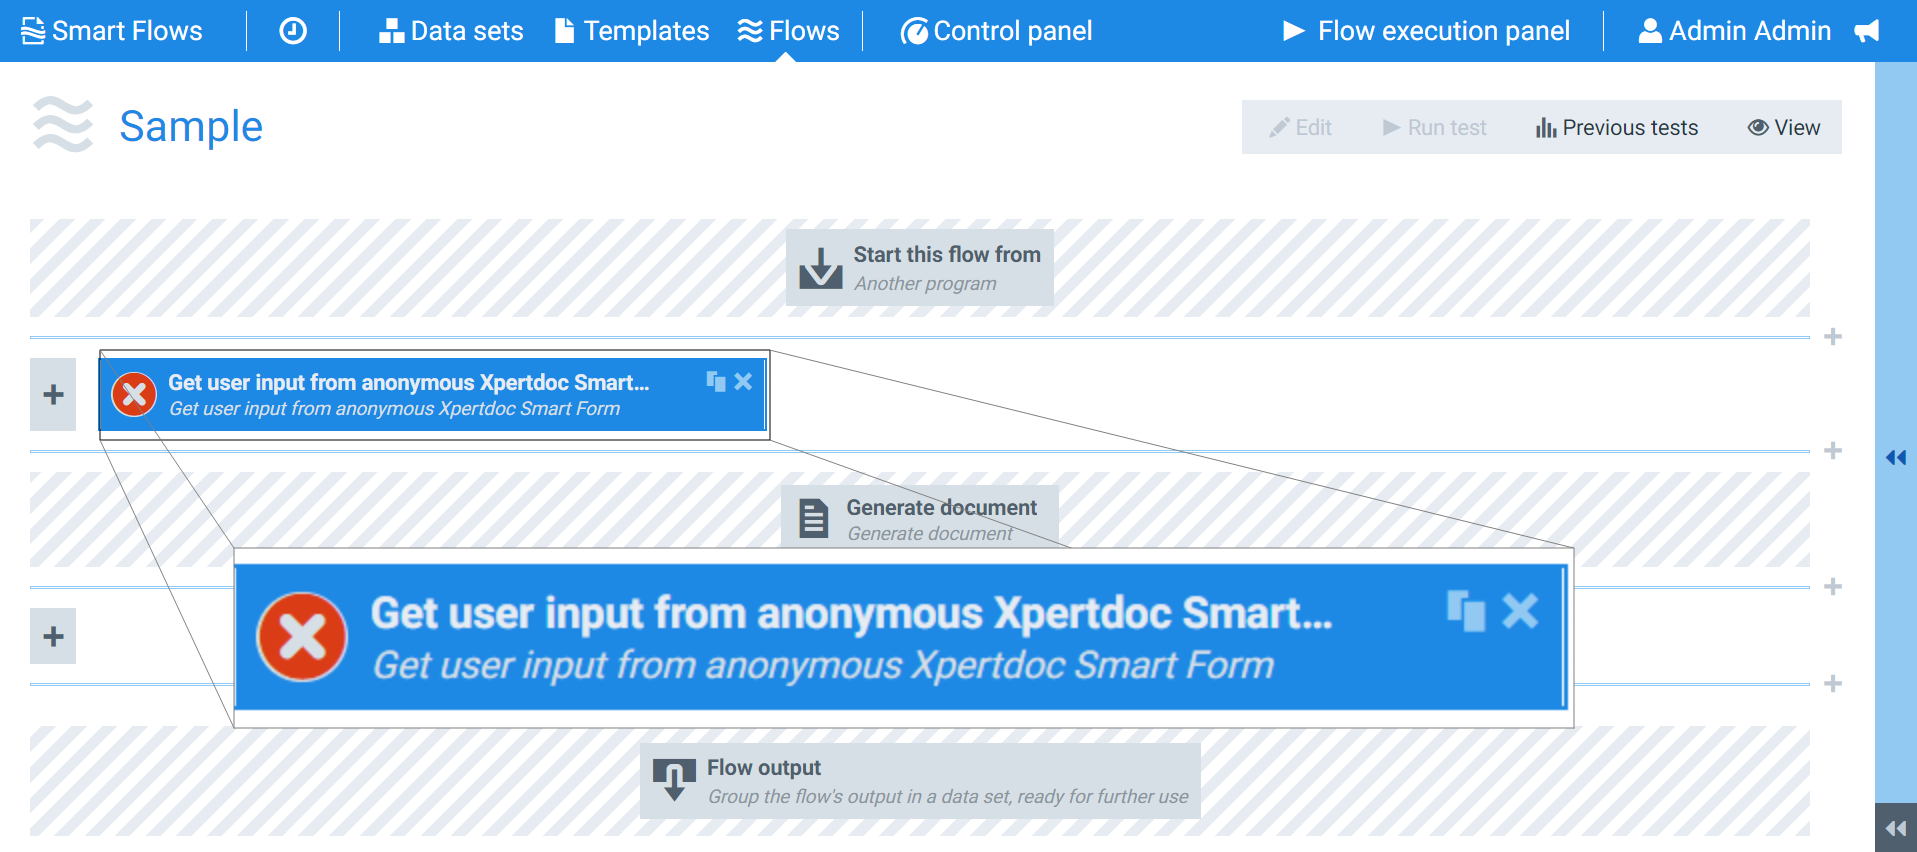Click the download-arrow icon in Start block

821,268
